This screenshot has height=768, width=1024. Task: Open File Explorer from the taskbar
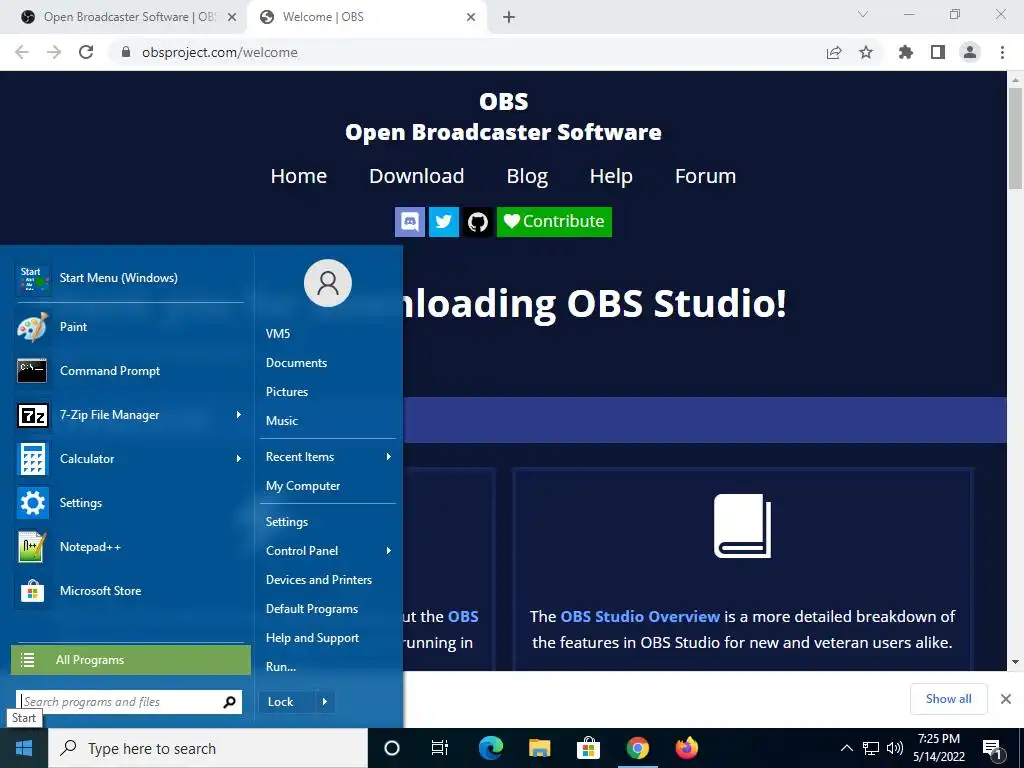539,748
